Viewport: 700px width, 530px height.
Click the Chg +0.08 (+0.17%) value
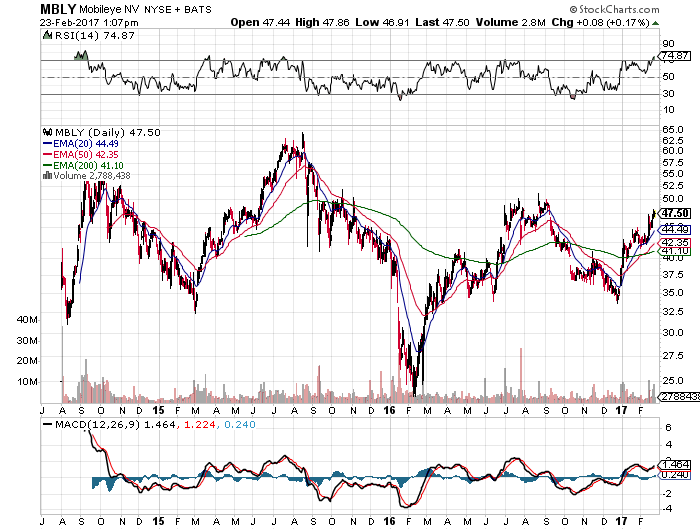pyautogui.click(x=600, y=22)
